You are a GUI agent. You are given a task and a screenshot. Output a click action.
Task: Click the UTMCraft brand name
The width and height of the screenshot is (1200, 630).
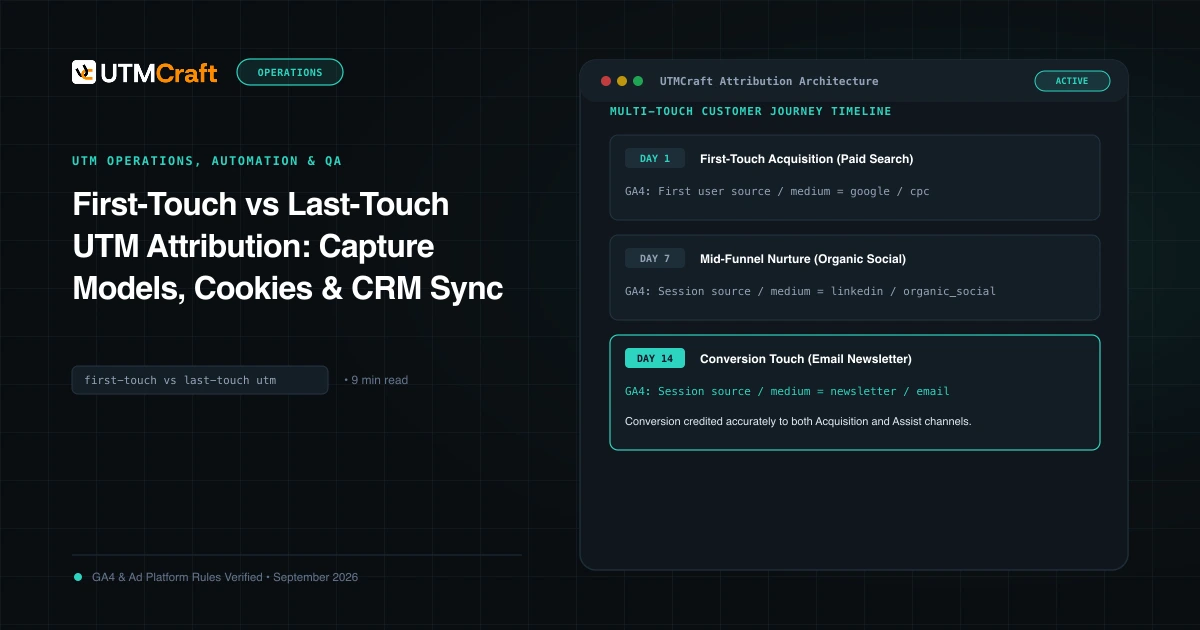coord(159,73)
